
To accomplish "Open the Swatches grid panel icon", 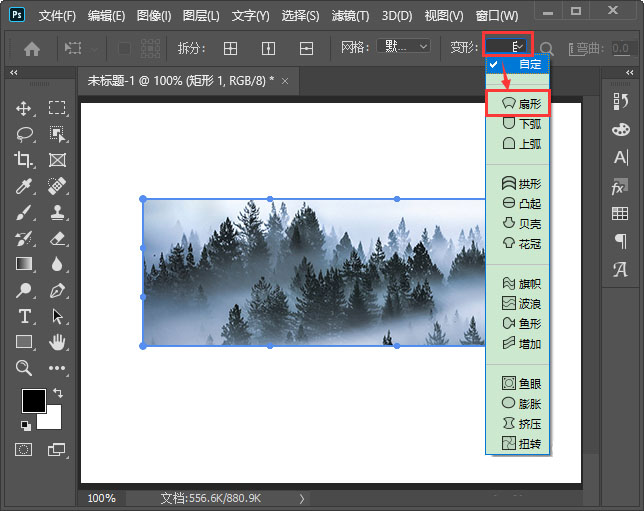I will point(620,214).
